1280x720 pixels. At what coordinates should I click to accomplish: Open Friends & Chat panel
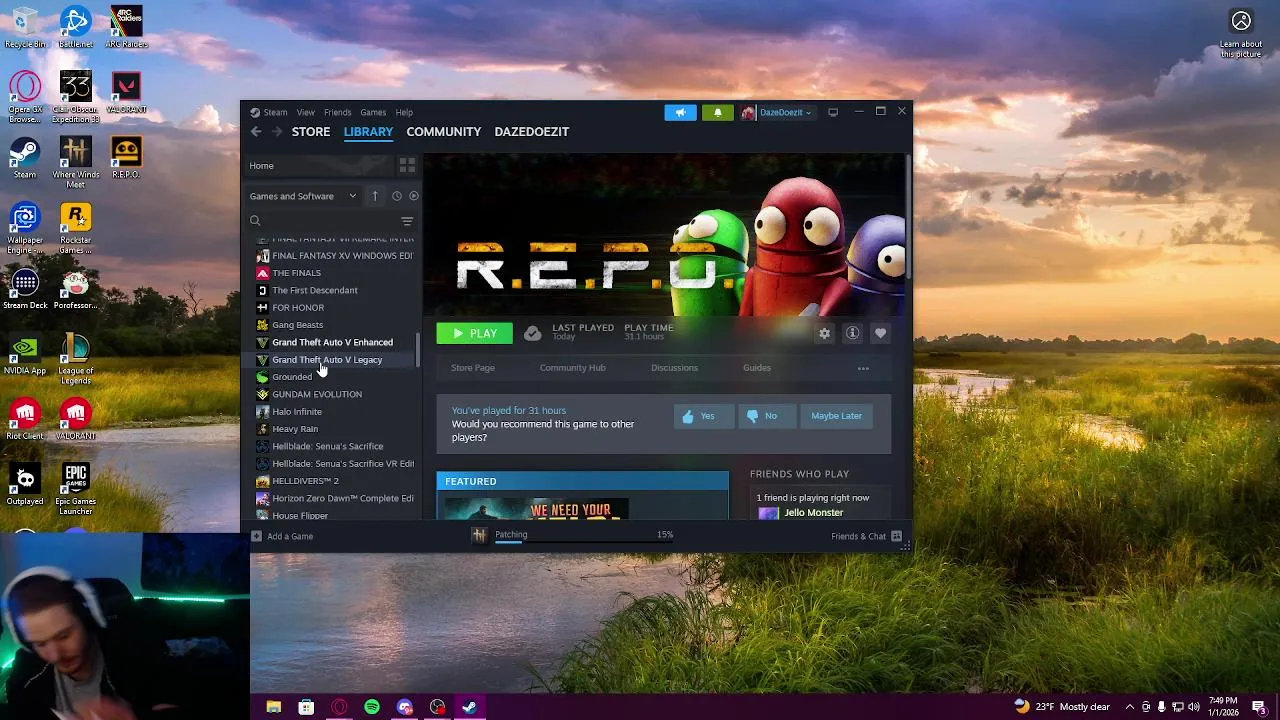pyautogui.click(x=866, y=536)
